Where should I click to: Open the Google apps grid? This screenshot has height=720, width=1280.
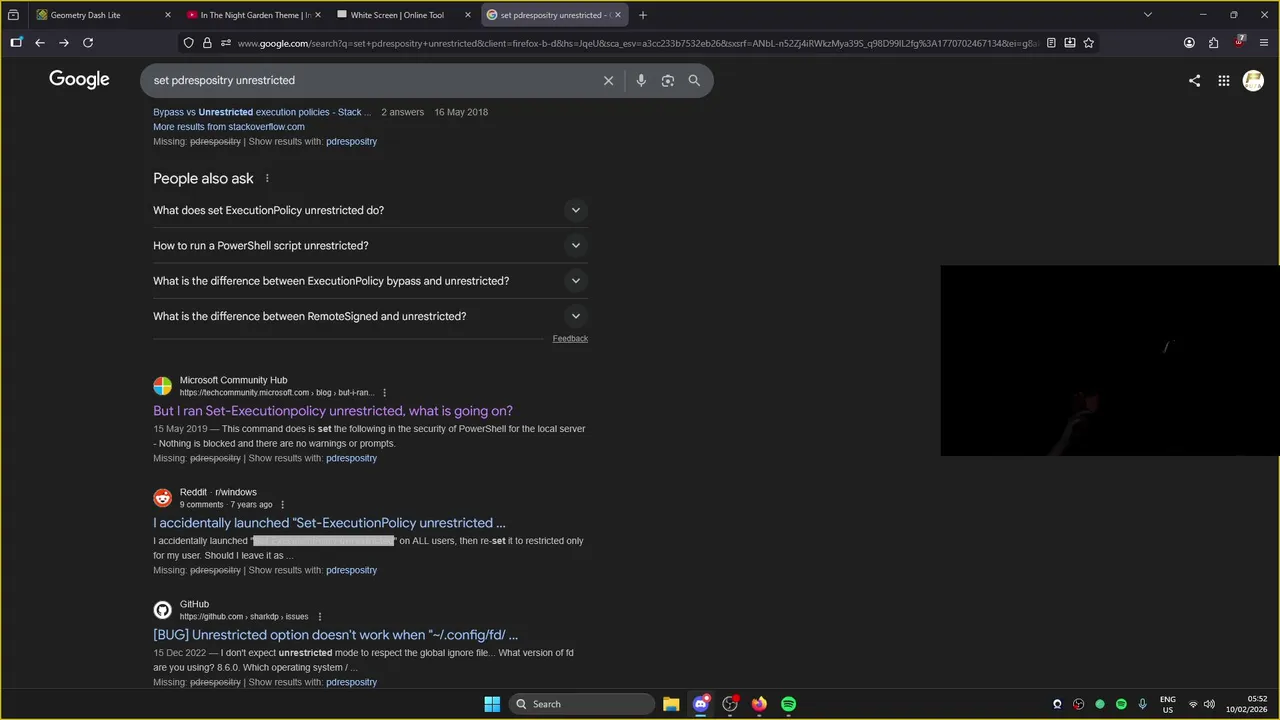pos(1223,81)
